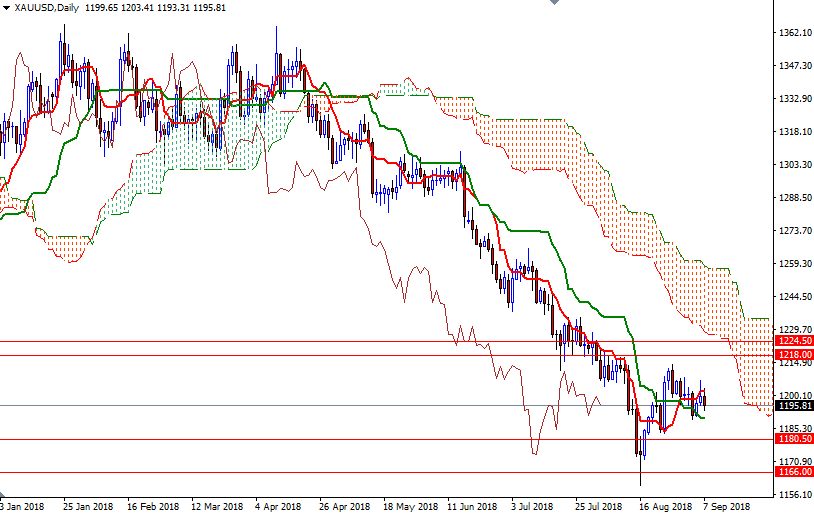Click the 1224.50 red price tag
The image size is (814, 514).
click(795, 341)
